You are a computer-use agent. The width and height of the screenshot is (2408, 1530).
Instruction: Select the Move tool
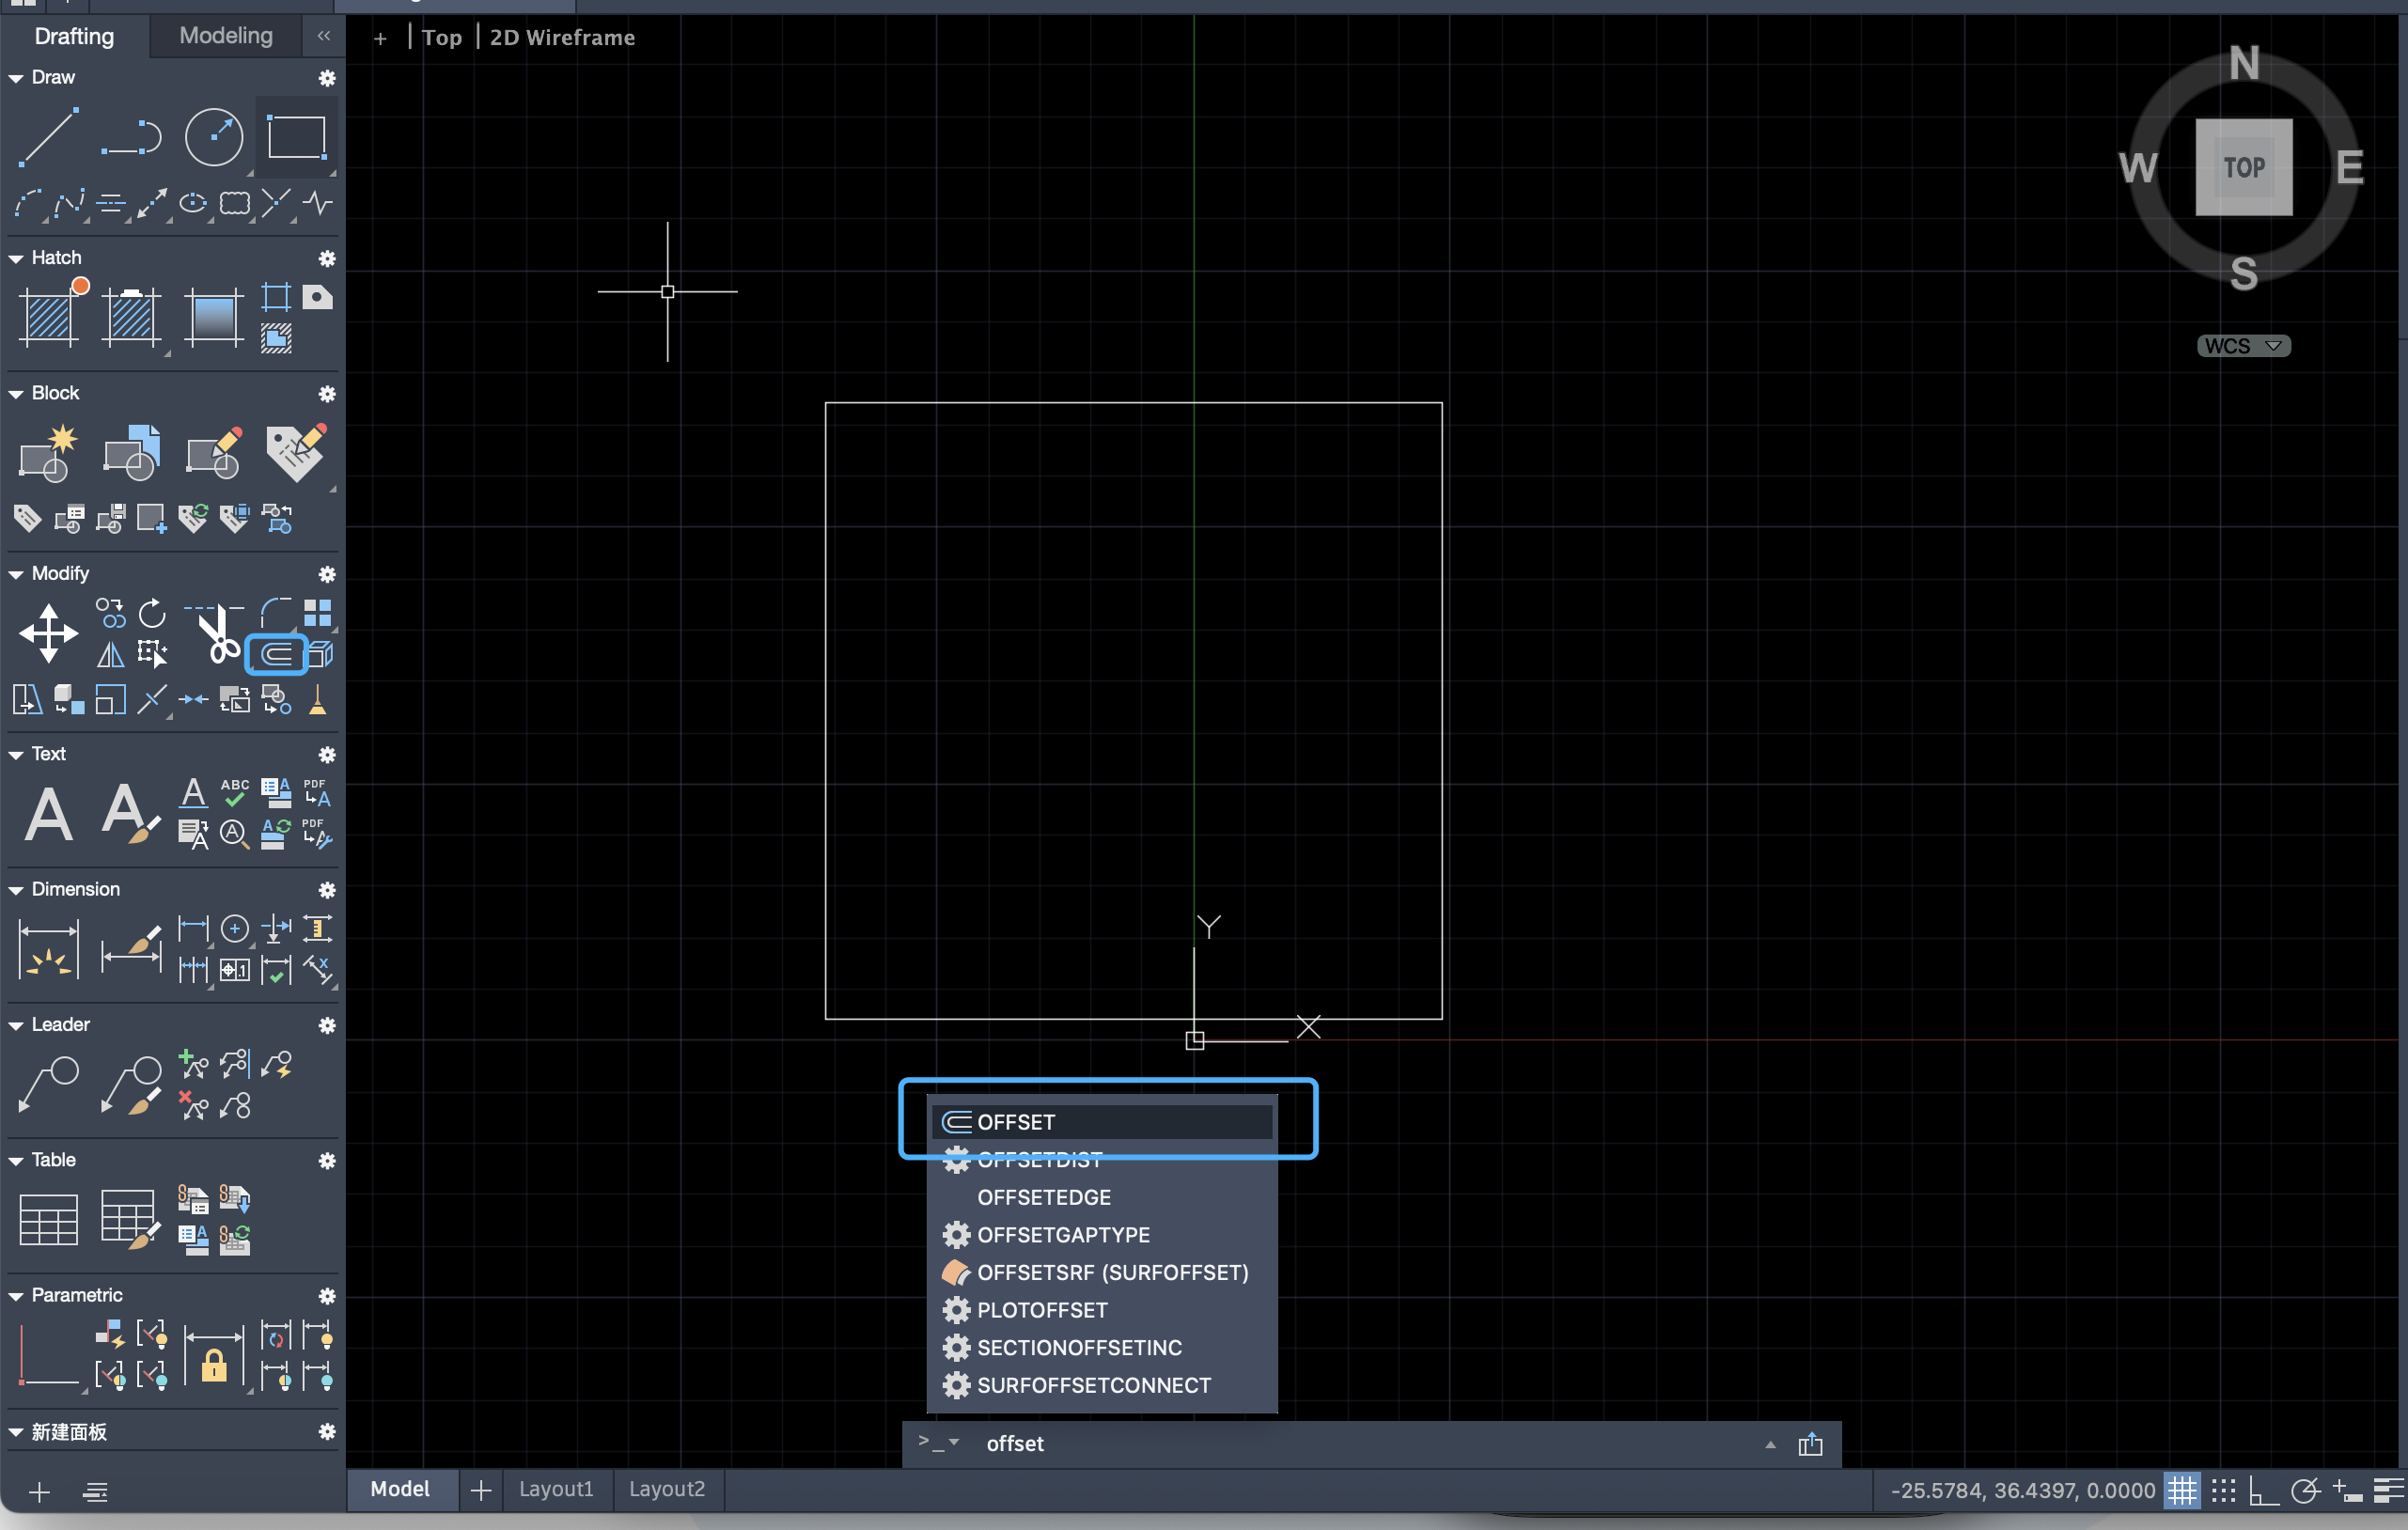[48, 633]
